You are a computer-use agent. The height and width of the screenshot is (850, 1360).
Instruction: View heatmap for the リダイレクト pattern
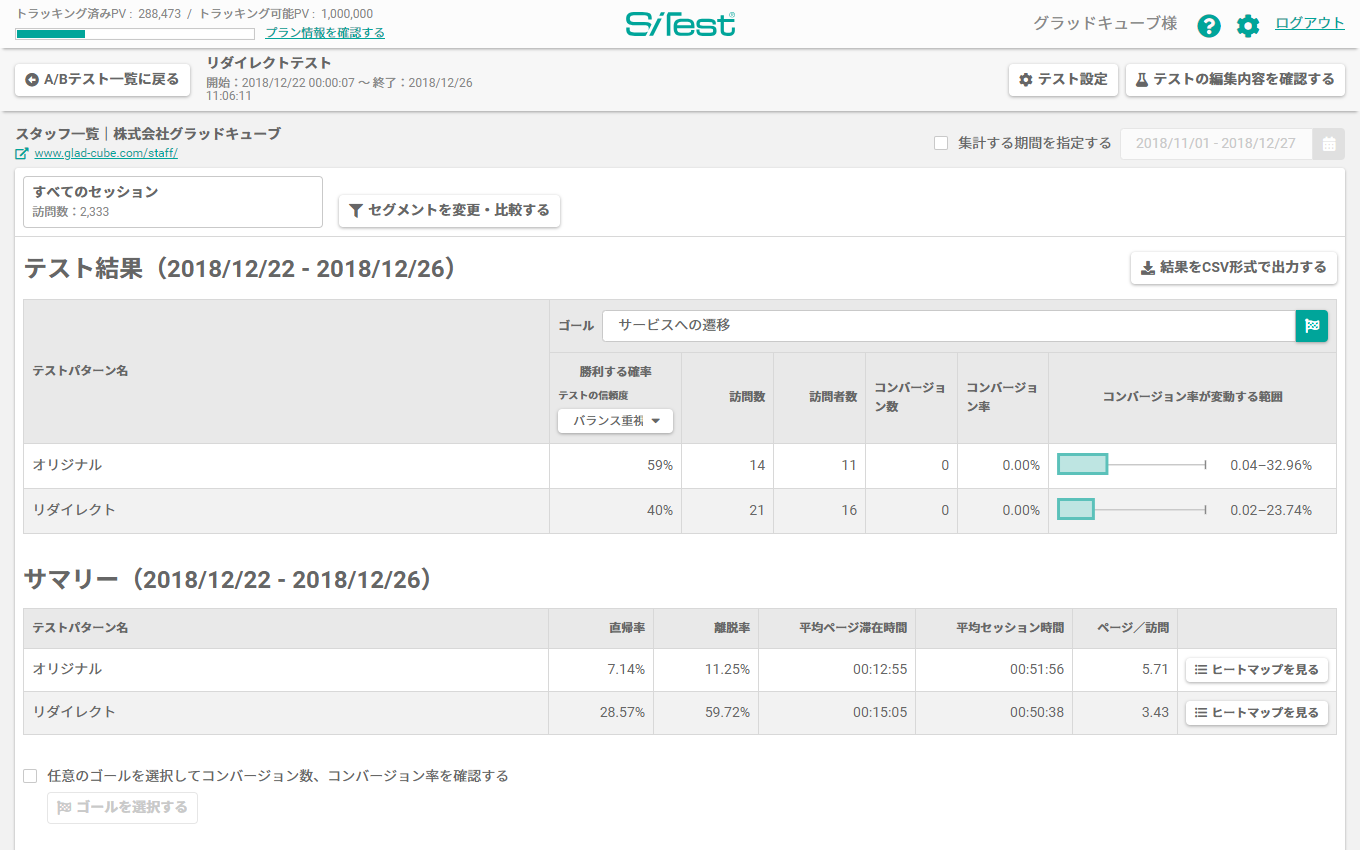tap(1256, 713)
